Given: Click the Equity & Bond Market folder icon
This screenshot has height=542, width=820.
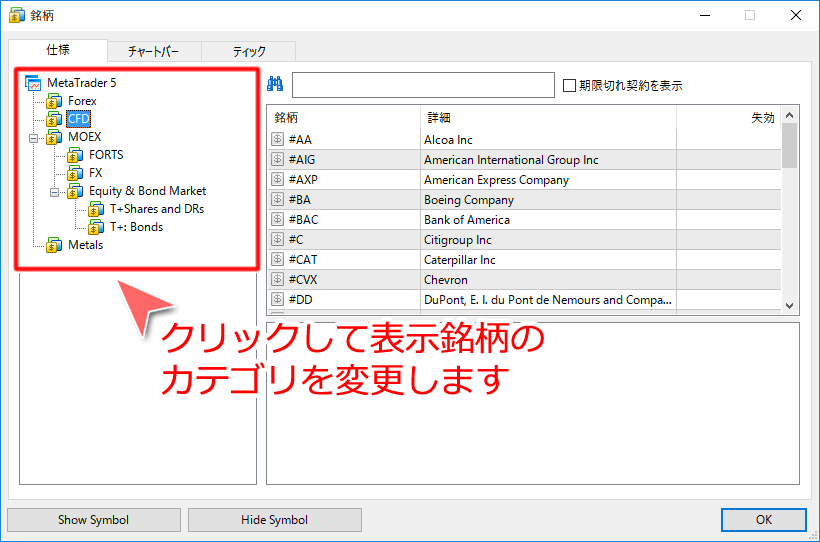Looking at the screenshot, I should [x=75, y=191].
